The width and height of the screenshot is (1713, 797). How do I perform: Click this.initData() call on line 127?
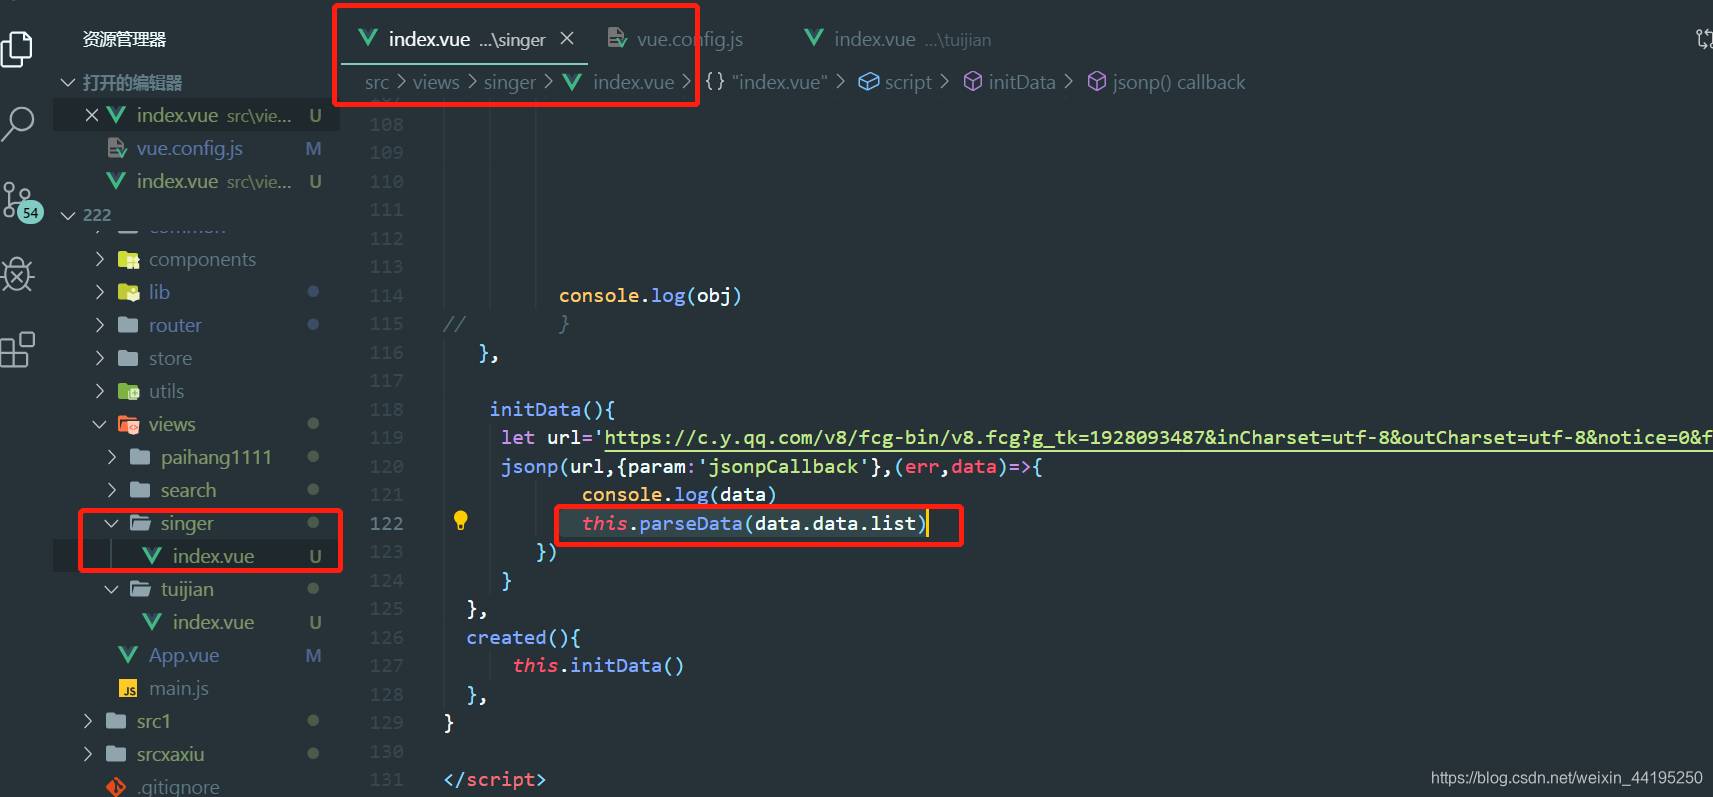coord(598,665)
